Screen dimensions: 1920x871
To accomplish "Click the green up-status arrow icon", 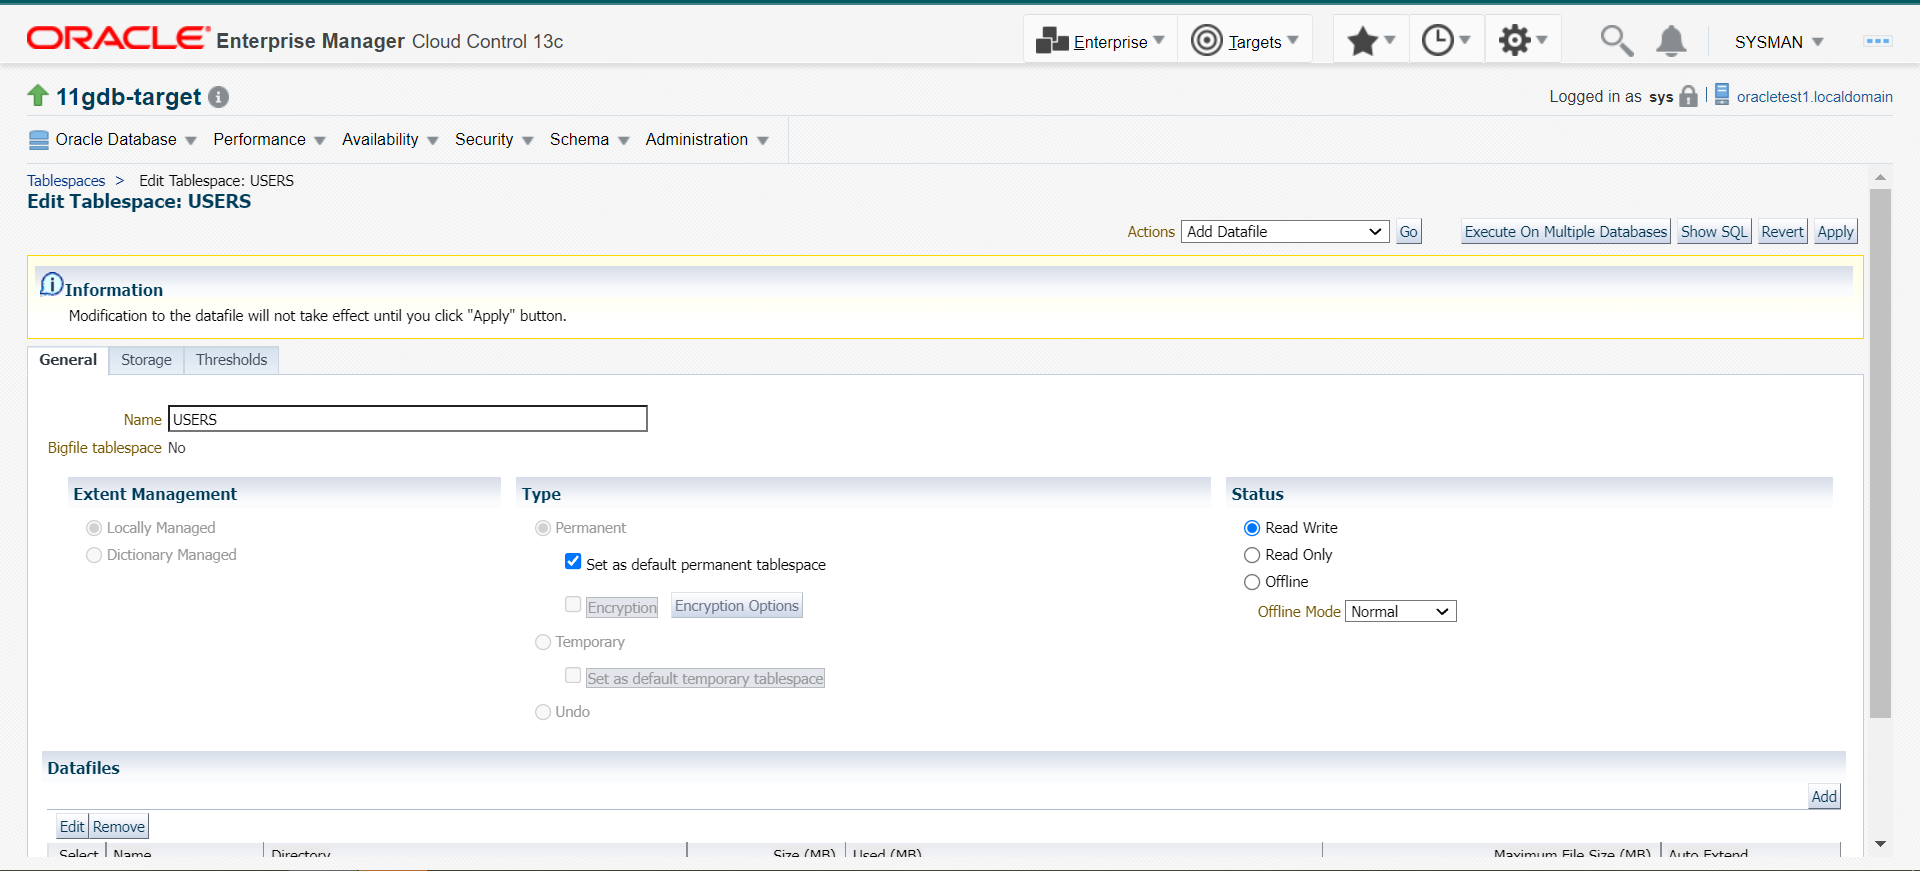I will click(x=38, y=95).
